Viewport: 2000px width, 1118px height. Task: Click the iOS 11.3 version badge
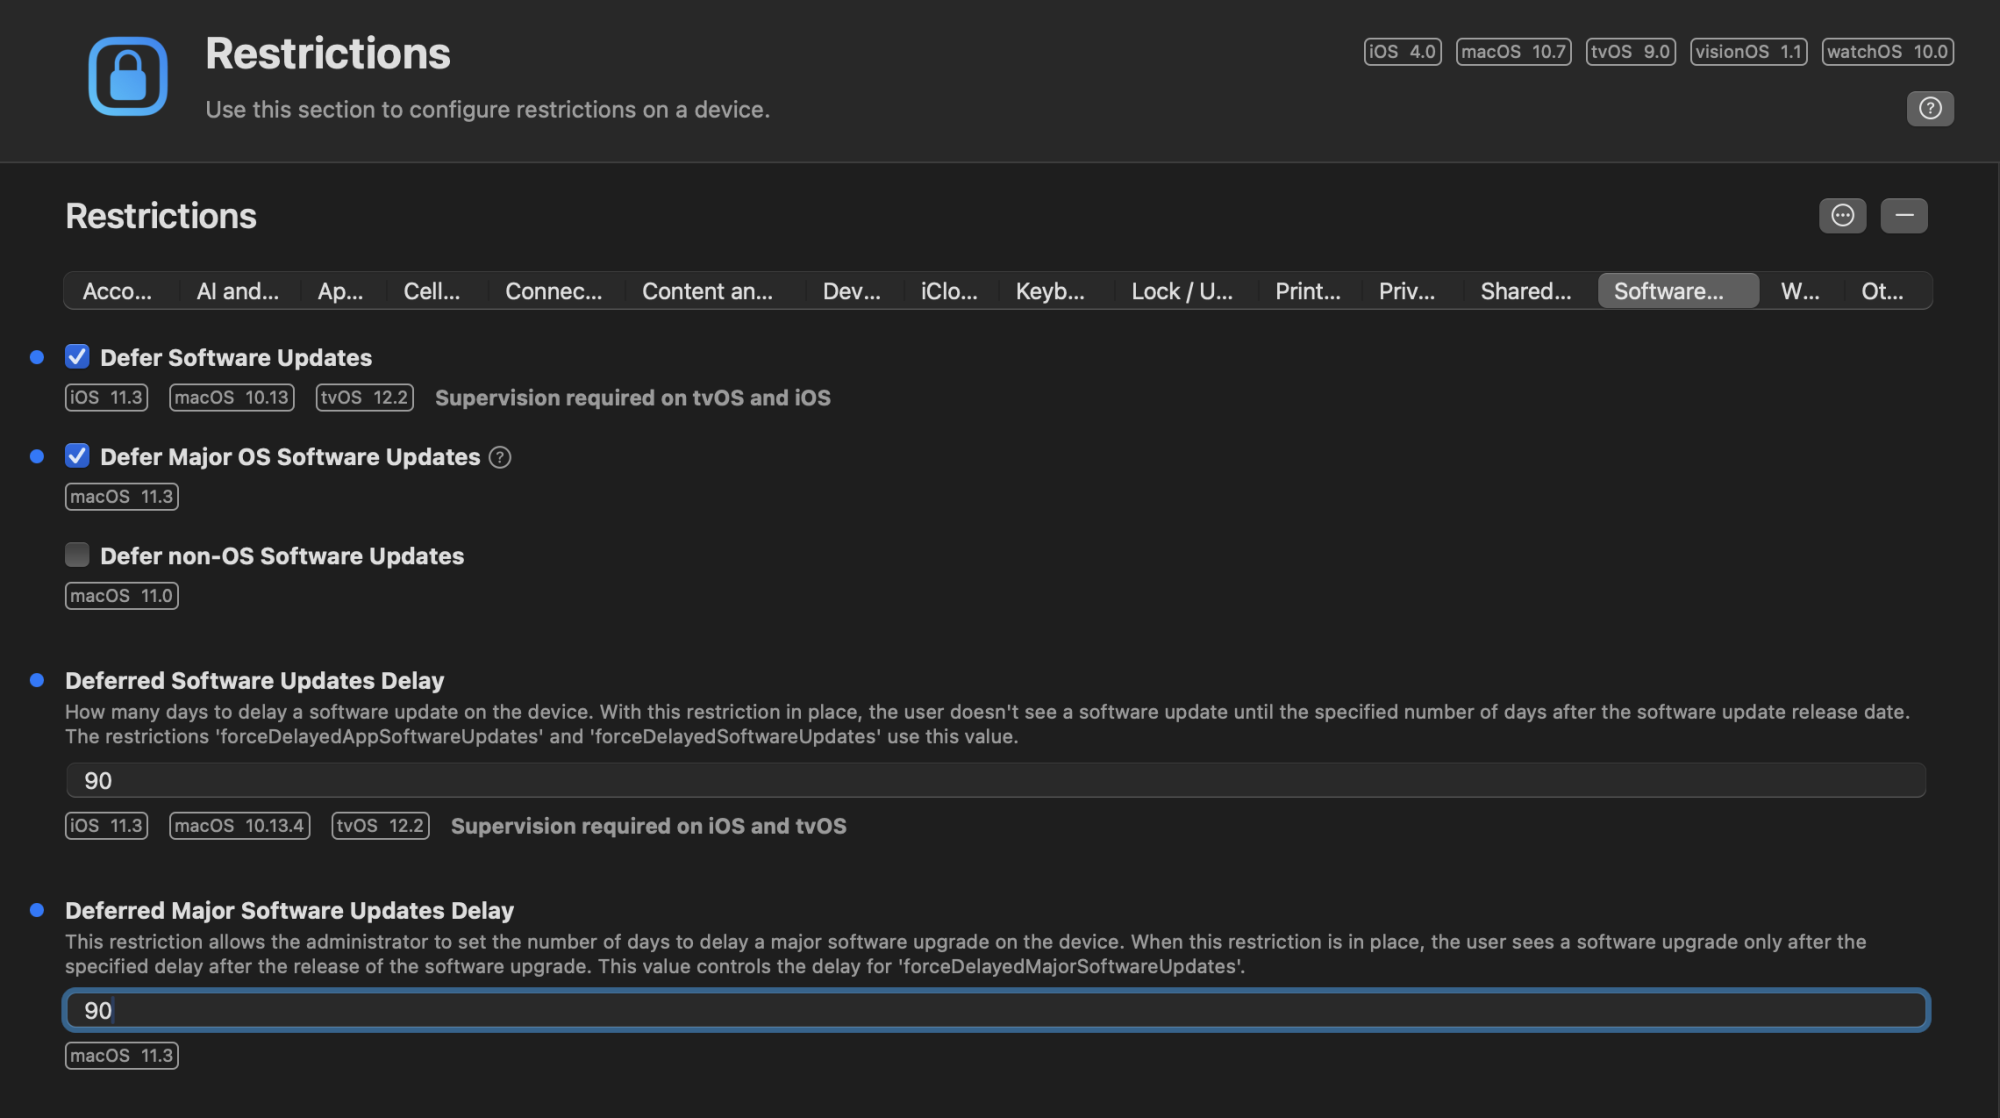click(x=106, y=397)
